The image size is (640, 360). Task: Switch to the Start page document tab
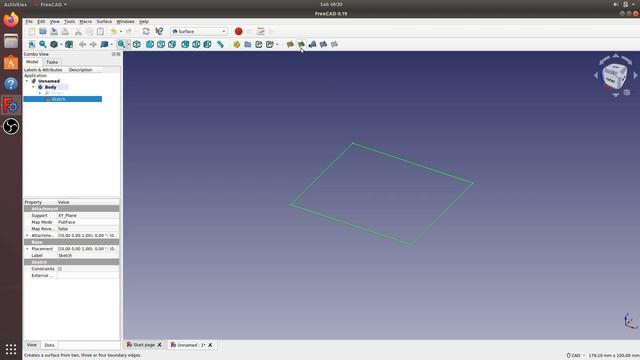point(144,345)
